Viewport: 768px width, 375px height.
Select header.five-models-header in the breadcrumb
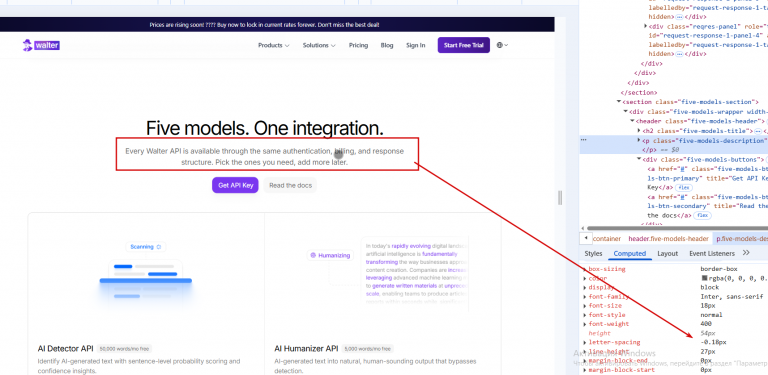(668, 238)
